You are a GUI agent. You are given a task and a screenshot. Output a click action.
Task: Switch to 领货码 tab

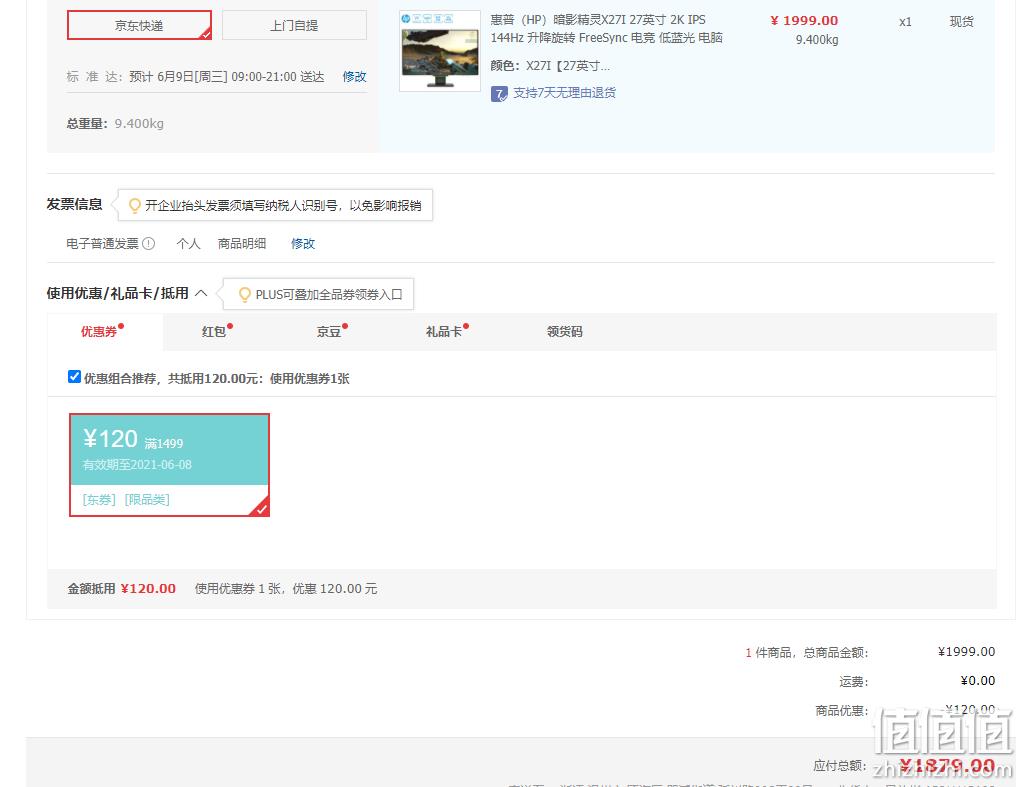click(564, 332)
